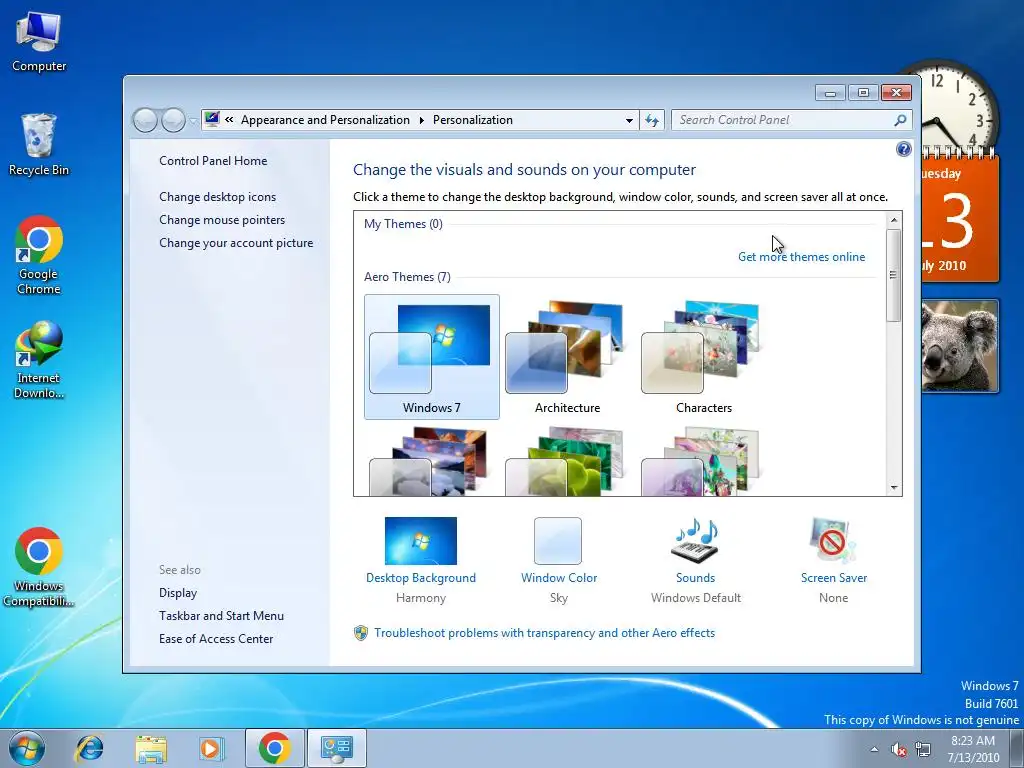Open Sounds settings keyboard icon
The width and height of the screenshot is (1024, 768).
(696, 541)
